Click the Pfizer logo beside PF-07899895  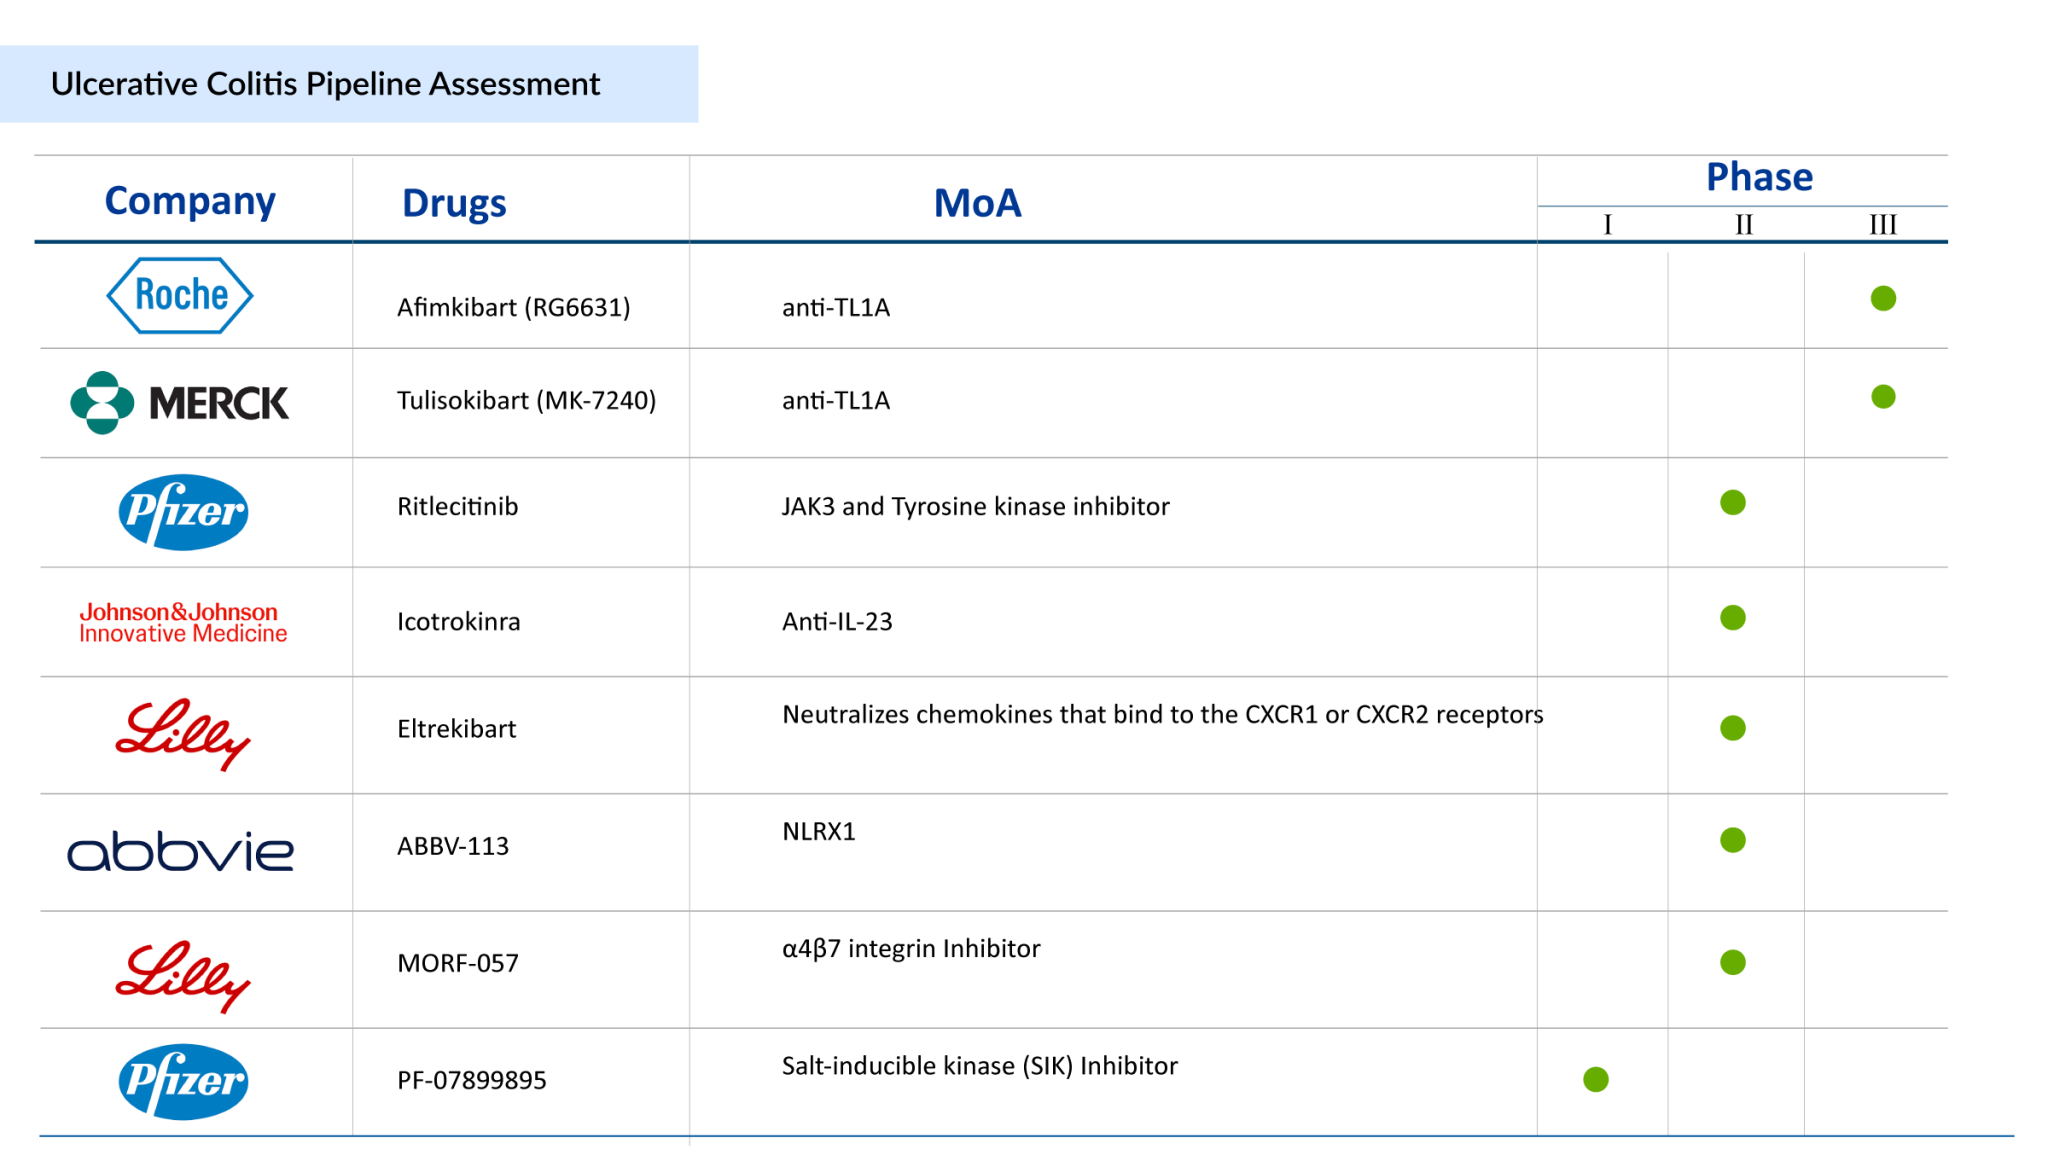click(x=183, y=1081)
